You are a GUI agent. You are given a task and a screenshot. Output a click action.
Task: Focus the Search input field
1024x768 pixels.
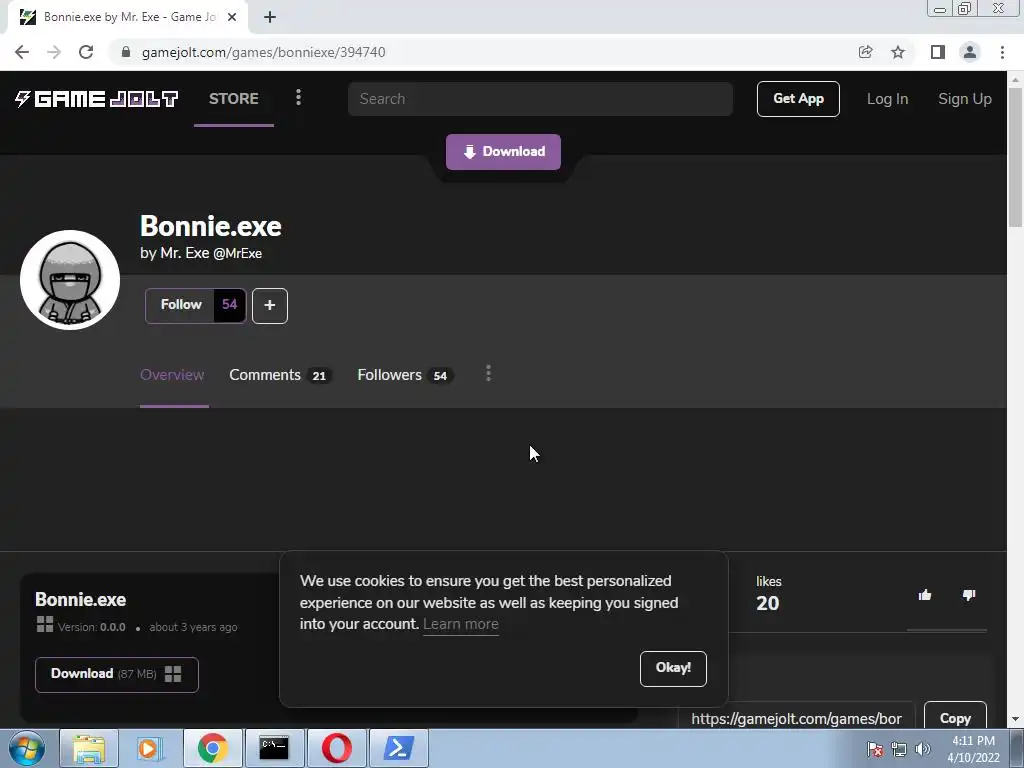click(x=540, y=99)
